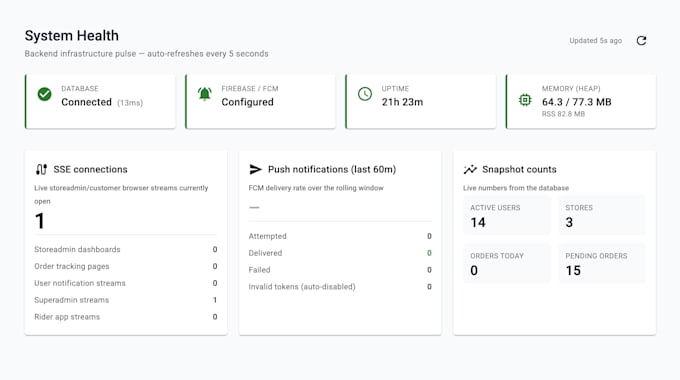This screenshot has width=680, height=380.
Task: Click the Configured Firebase status
Action: (247, 102)
